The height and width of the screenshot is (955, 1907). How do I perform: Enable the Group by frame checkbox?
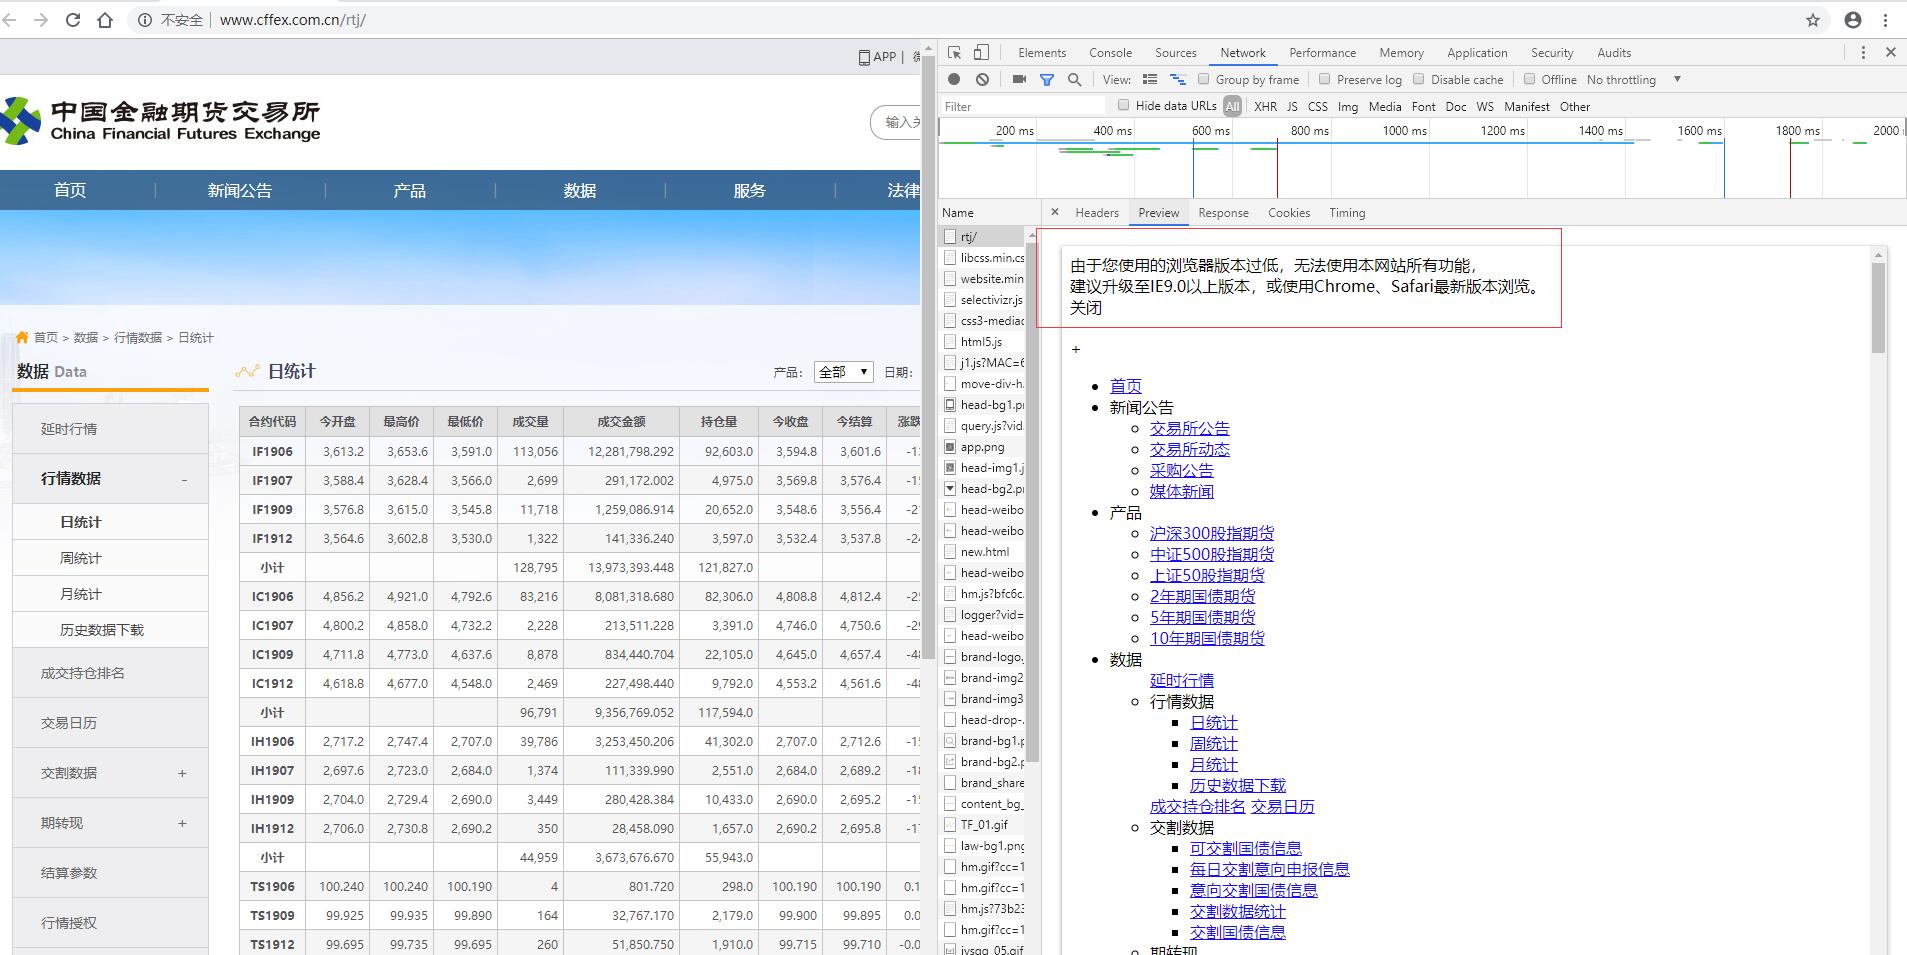(x=1204, y=79)
